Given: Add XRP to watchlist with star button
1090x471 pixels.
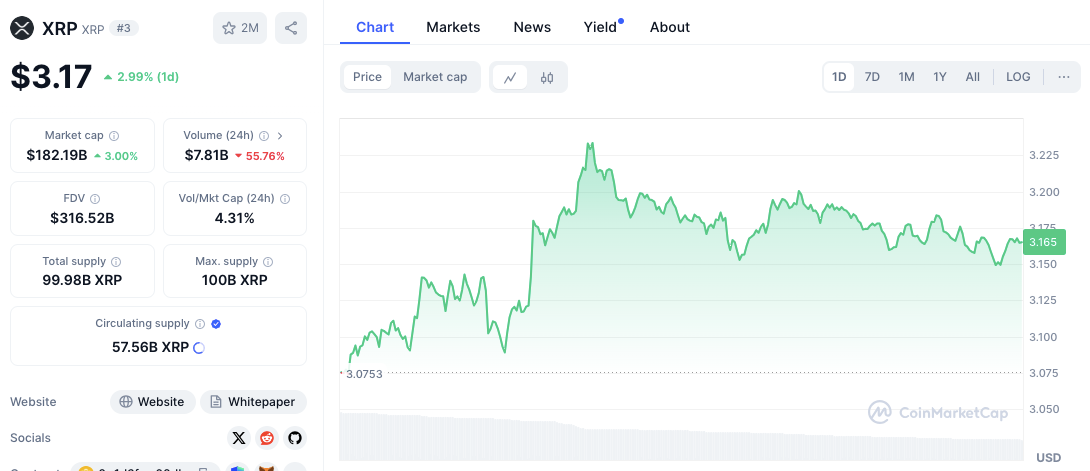Looking at the screenshot, I should [240, 28].
